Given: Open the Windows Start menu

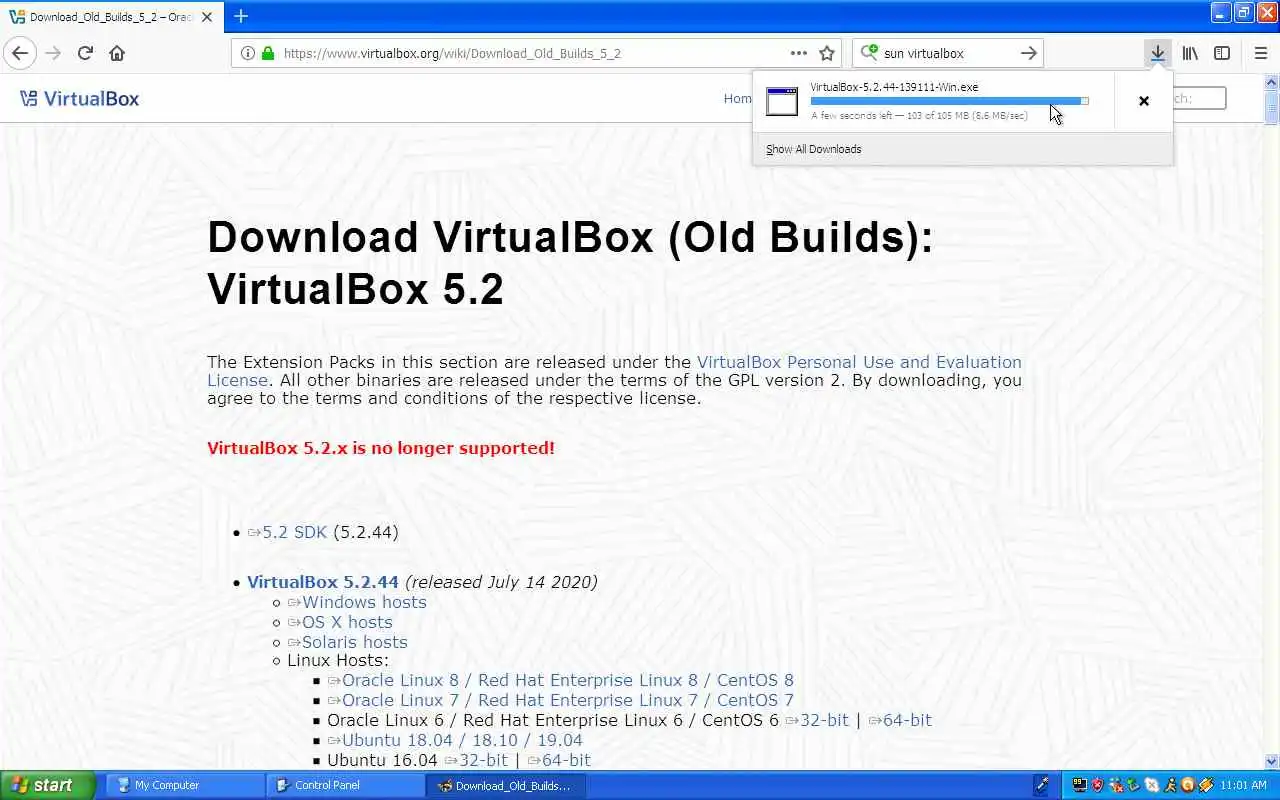Looking at the screenshot, I should [48, 785].
